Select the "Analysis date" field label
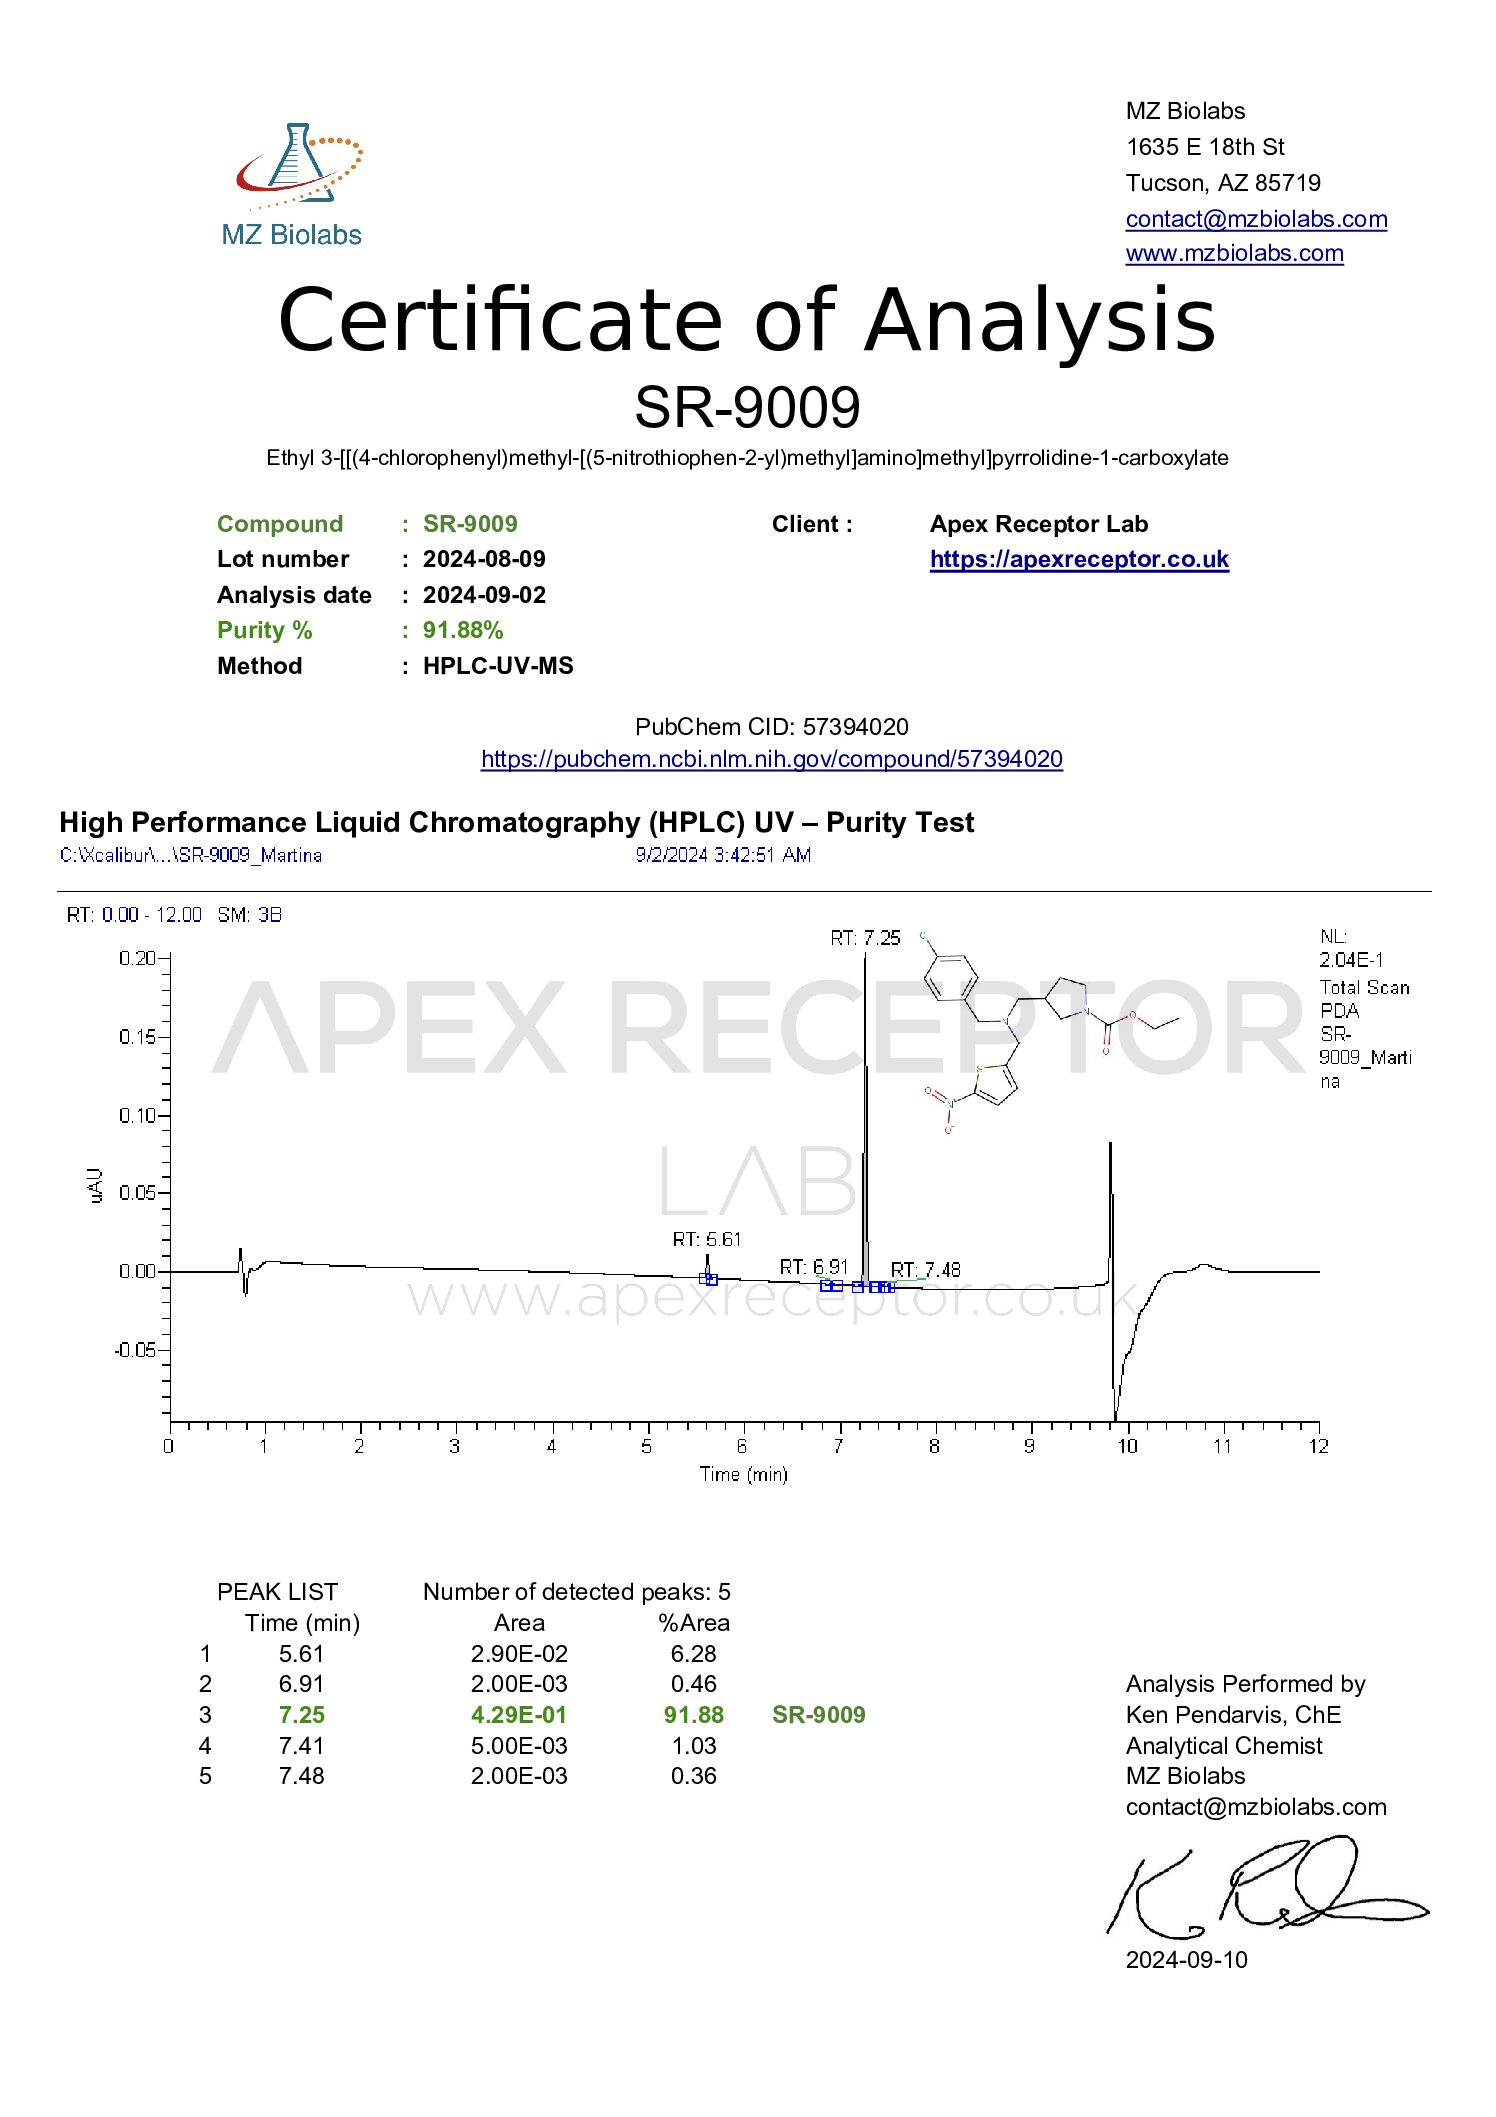Image resolution: width=1496 pixels, height=2117 pixels. [x=294, y=595]
